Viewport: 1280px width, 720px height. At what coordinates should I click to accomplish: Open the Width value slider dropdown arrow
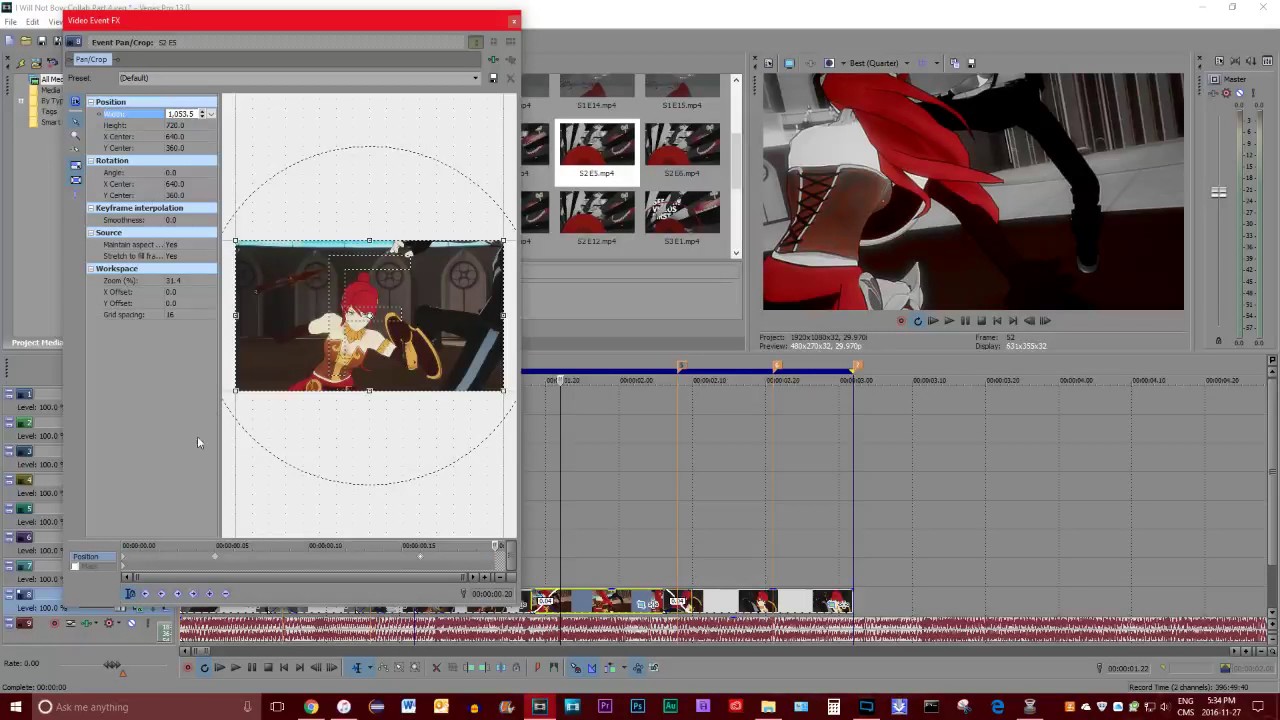point(211,114)
